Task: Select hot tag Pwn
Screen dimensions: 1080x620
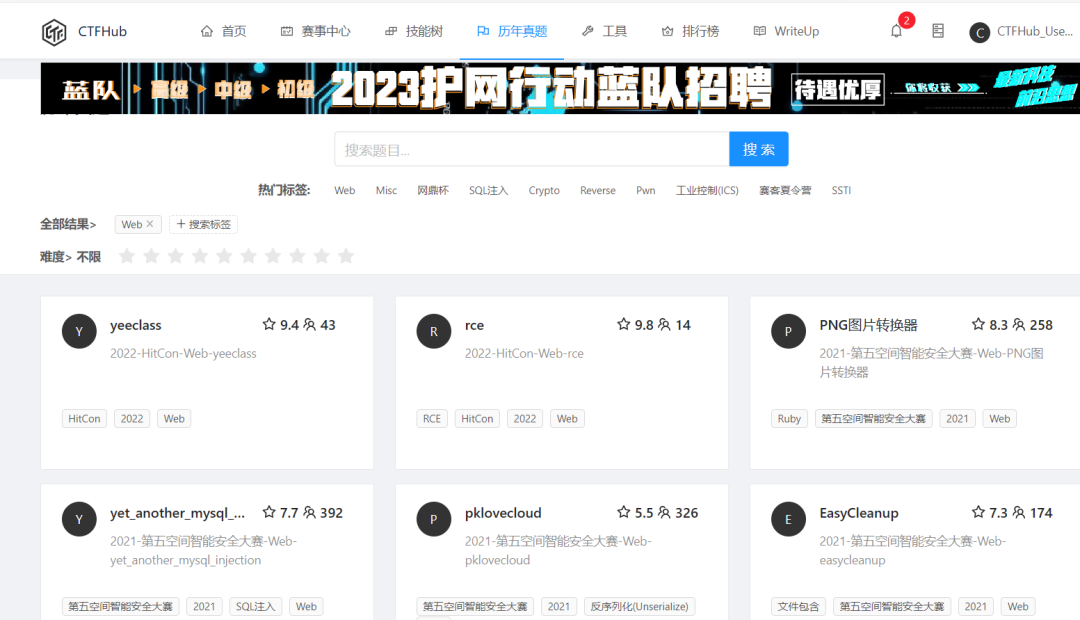Action: tap(645, 191)
